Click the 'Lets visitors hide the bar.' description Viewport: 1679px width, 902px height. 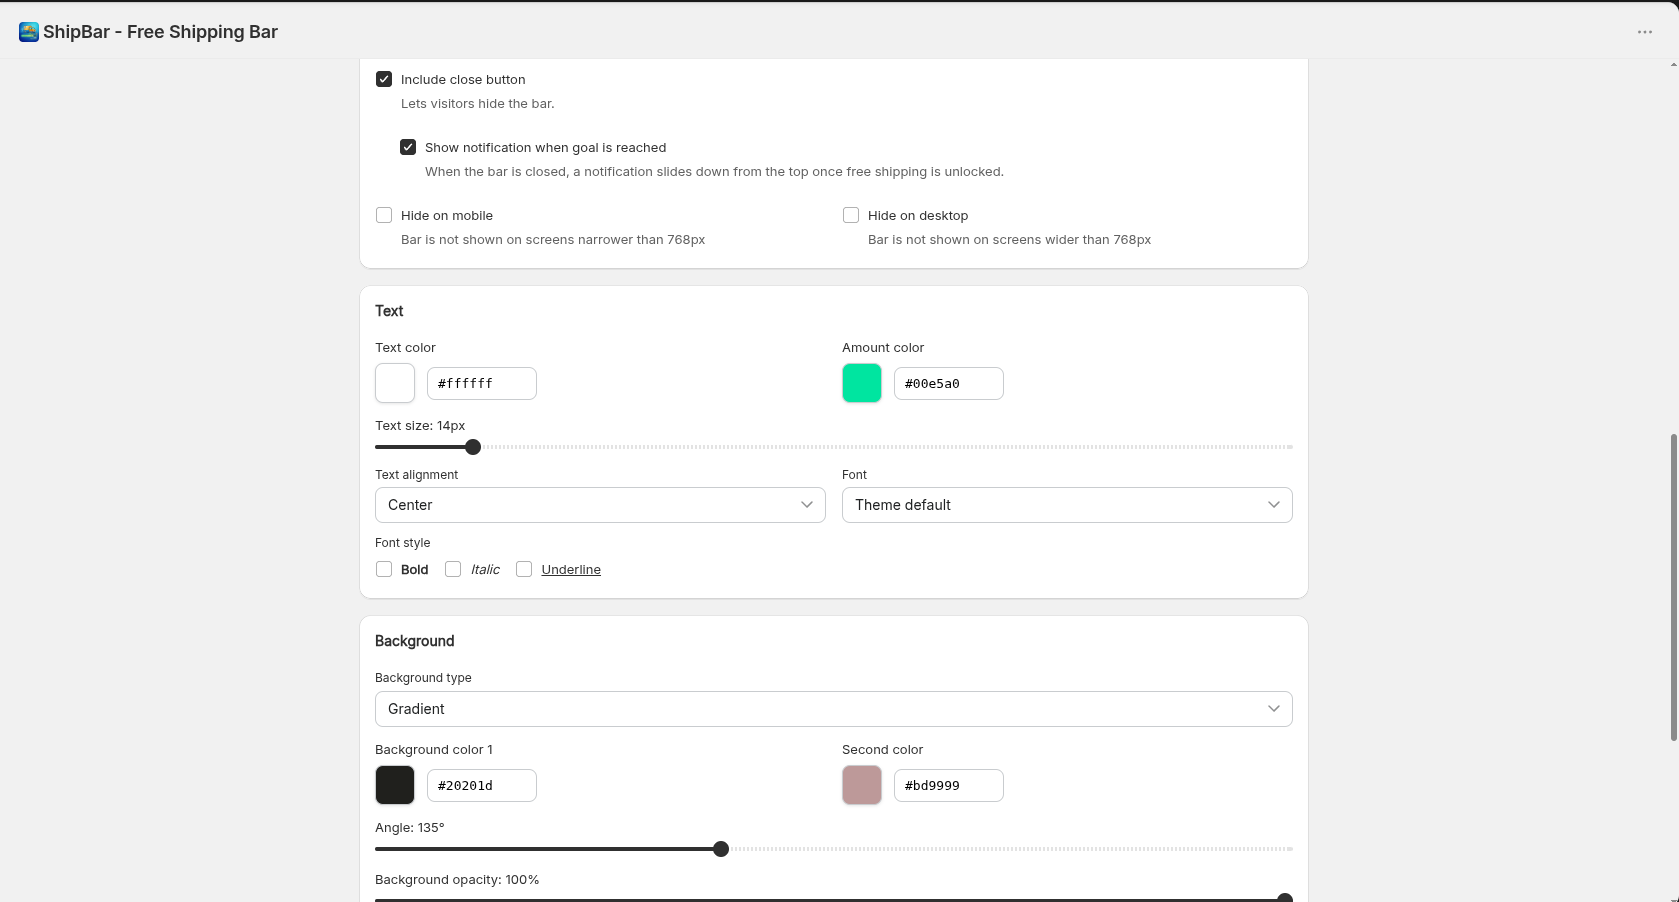point(478,104)
